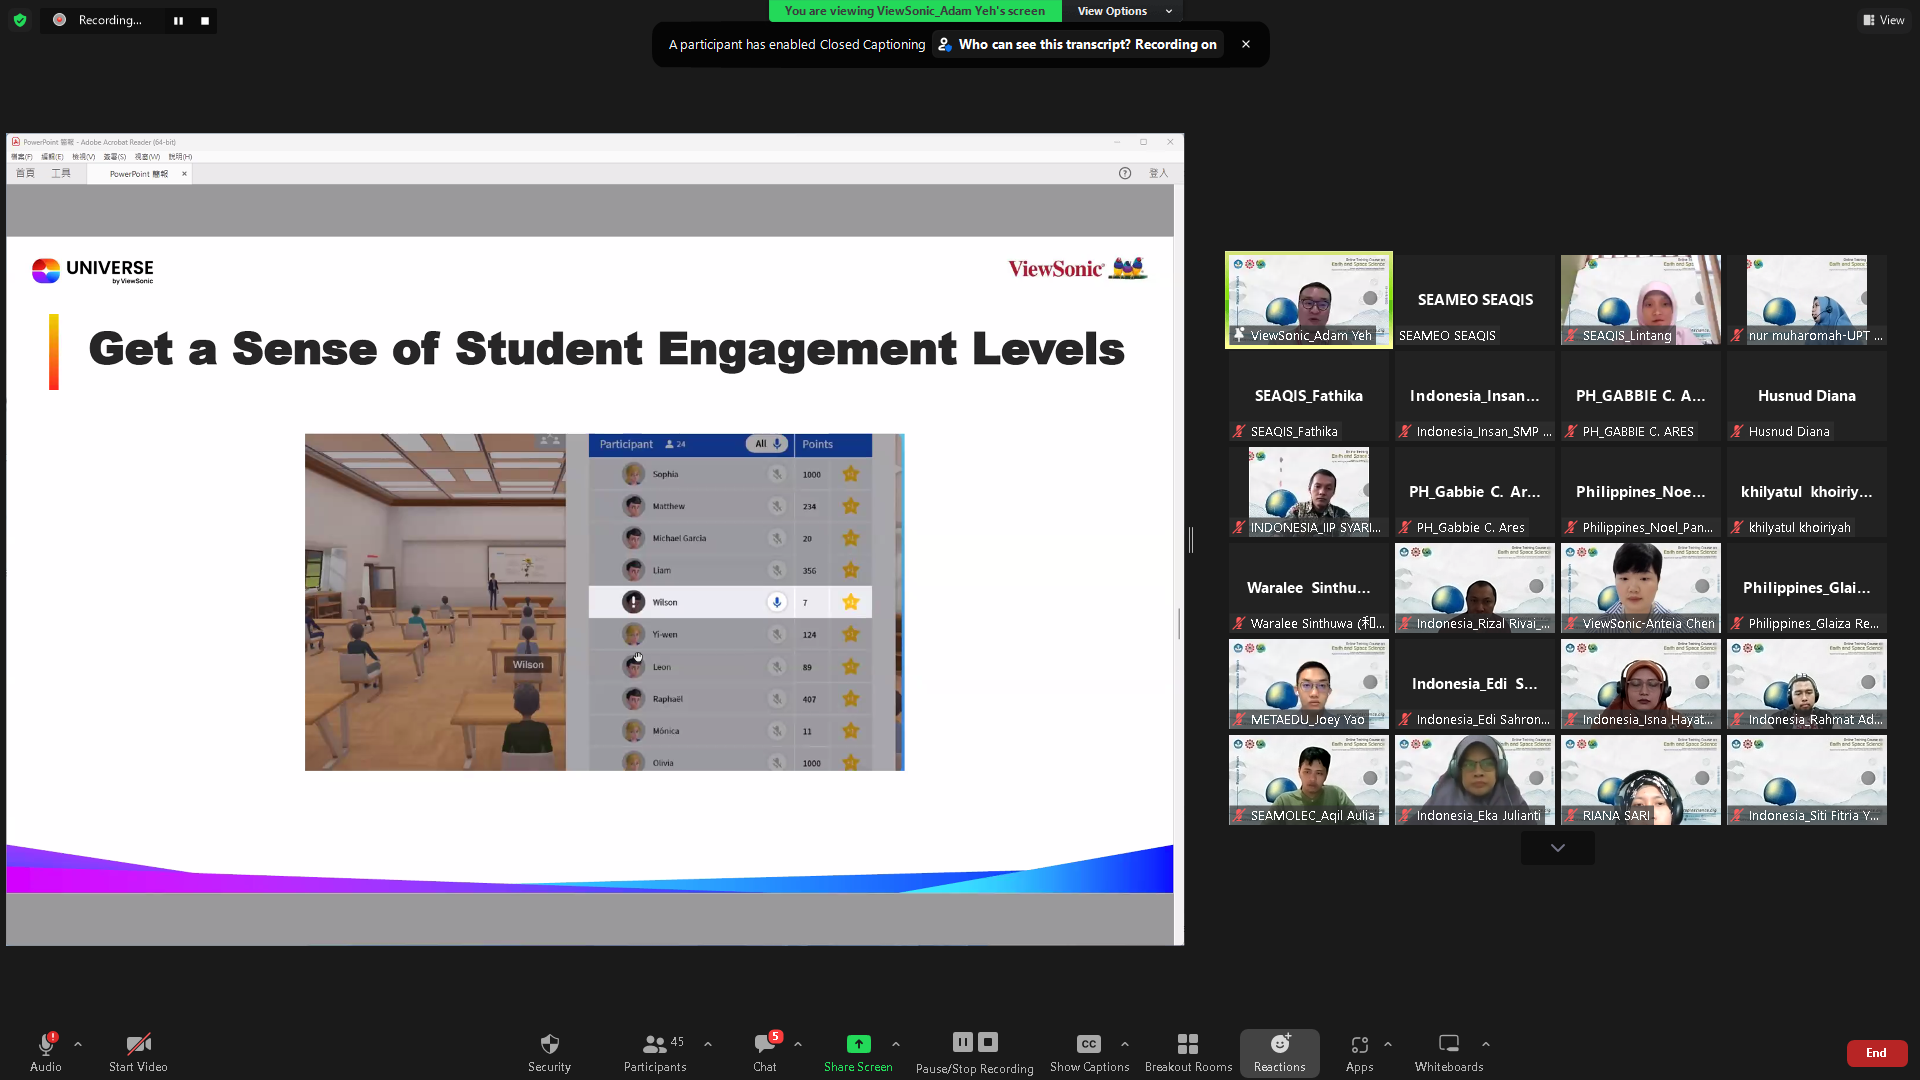Show more participants with the gallery down chevron

1557,848
